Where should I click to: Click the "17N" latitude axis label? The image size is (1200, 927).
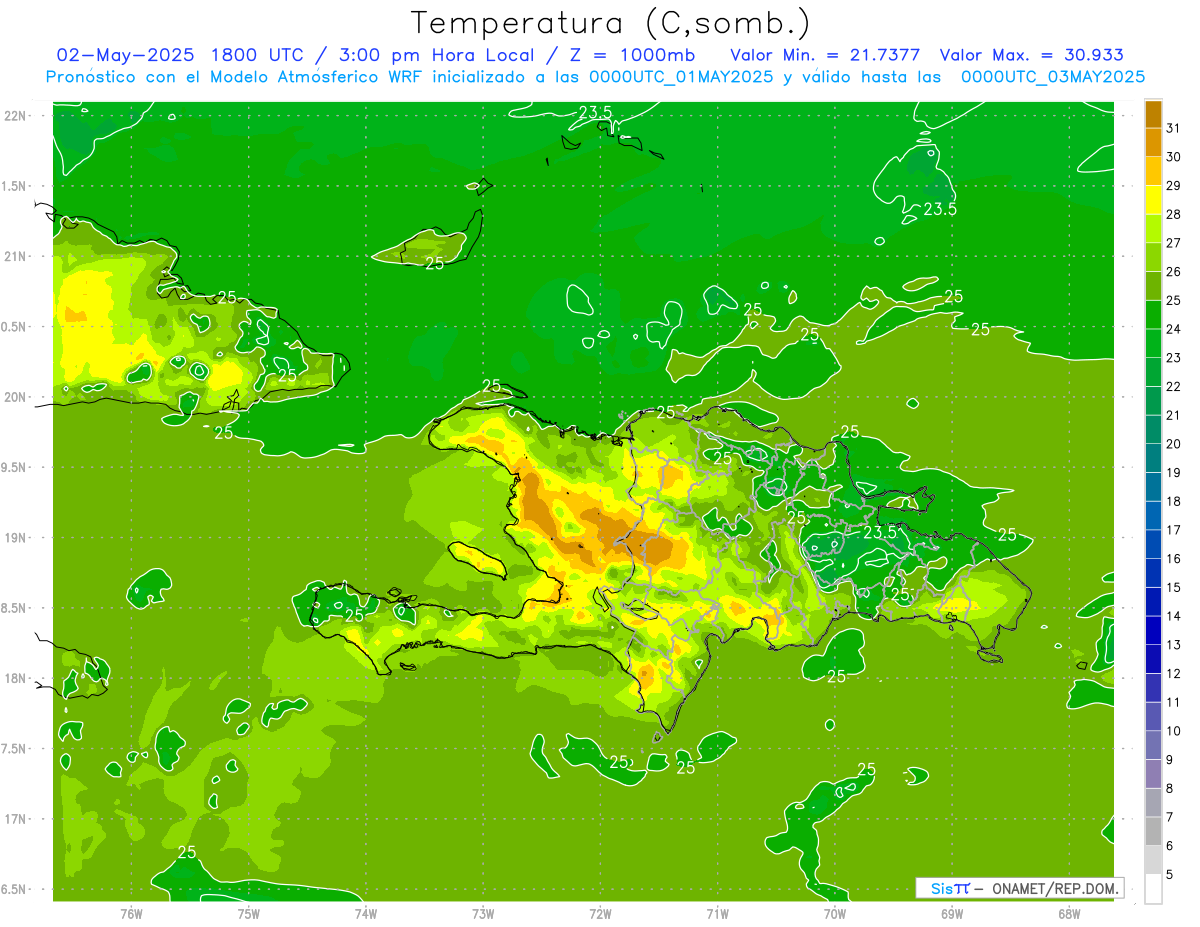[16, 819]
